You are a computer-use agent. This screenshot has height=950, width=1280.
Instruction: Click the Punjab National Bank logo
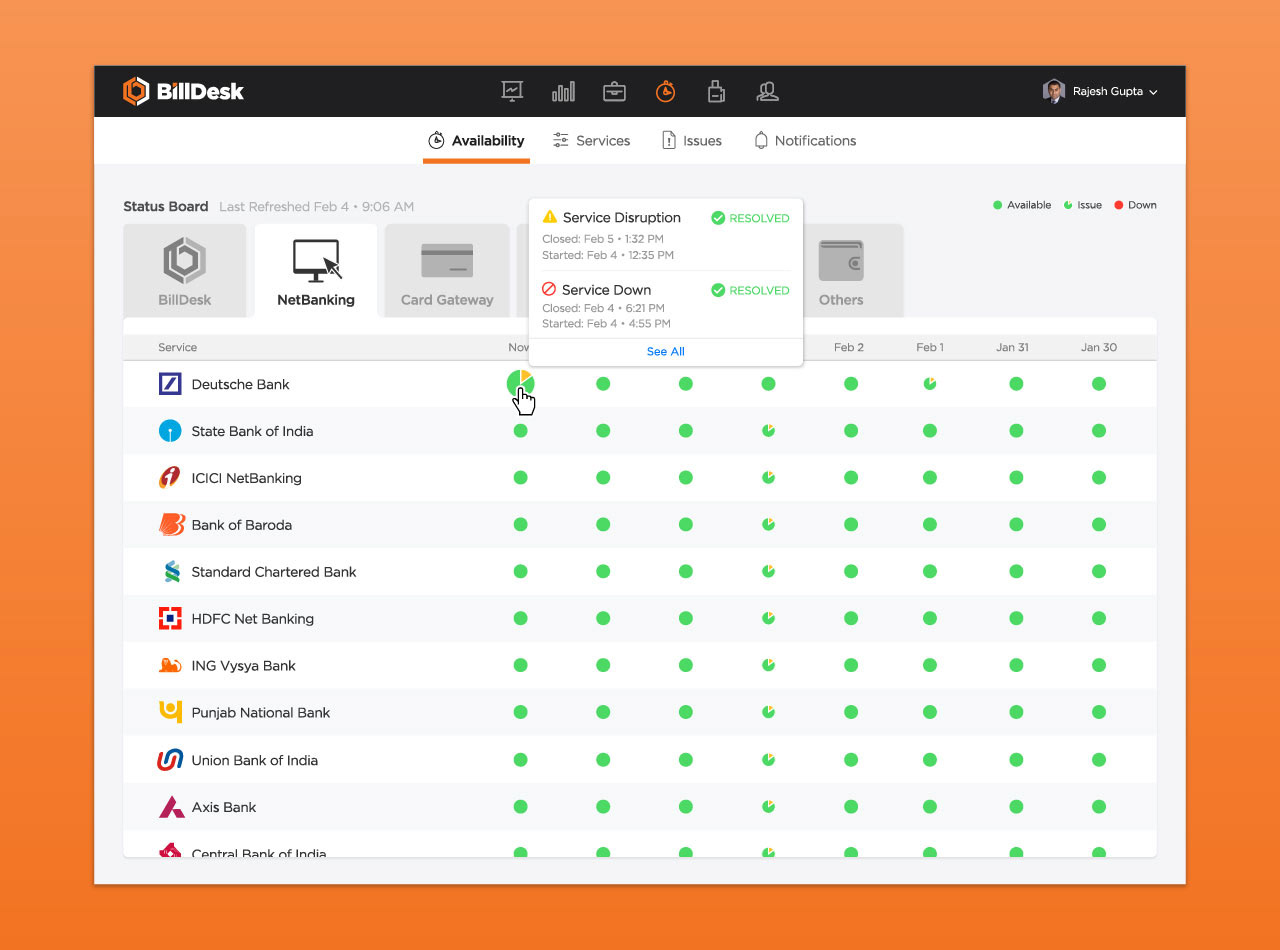170,712
